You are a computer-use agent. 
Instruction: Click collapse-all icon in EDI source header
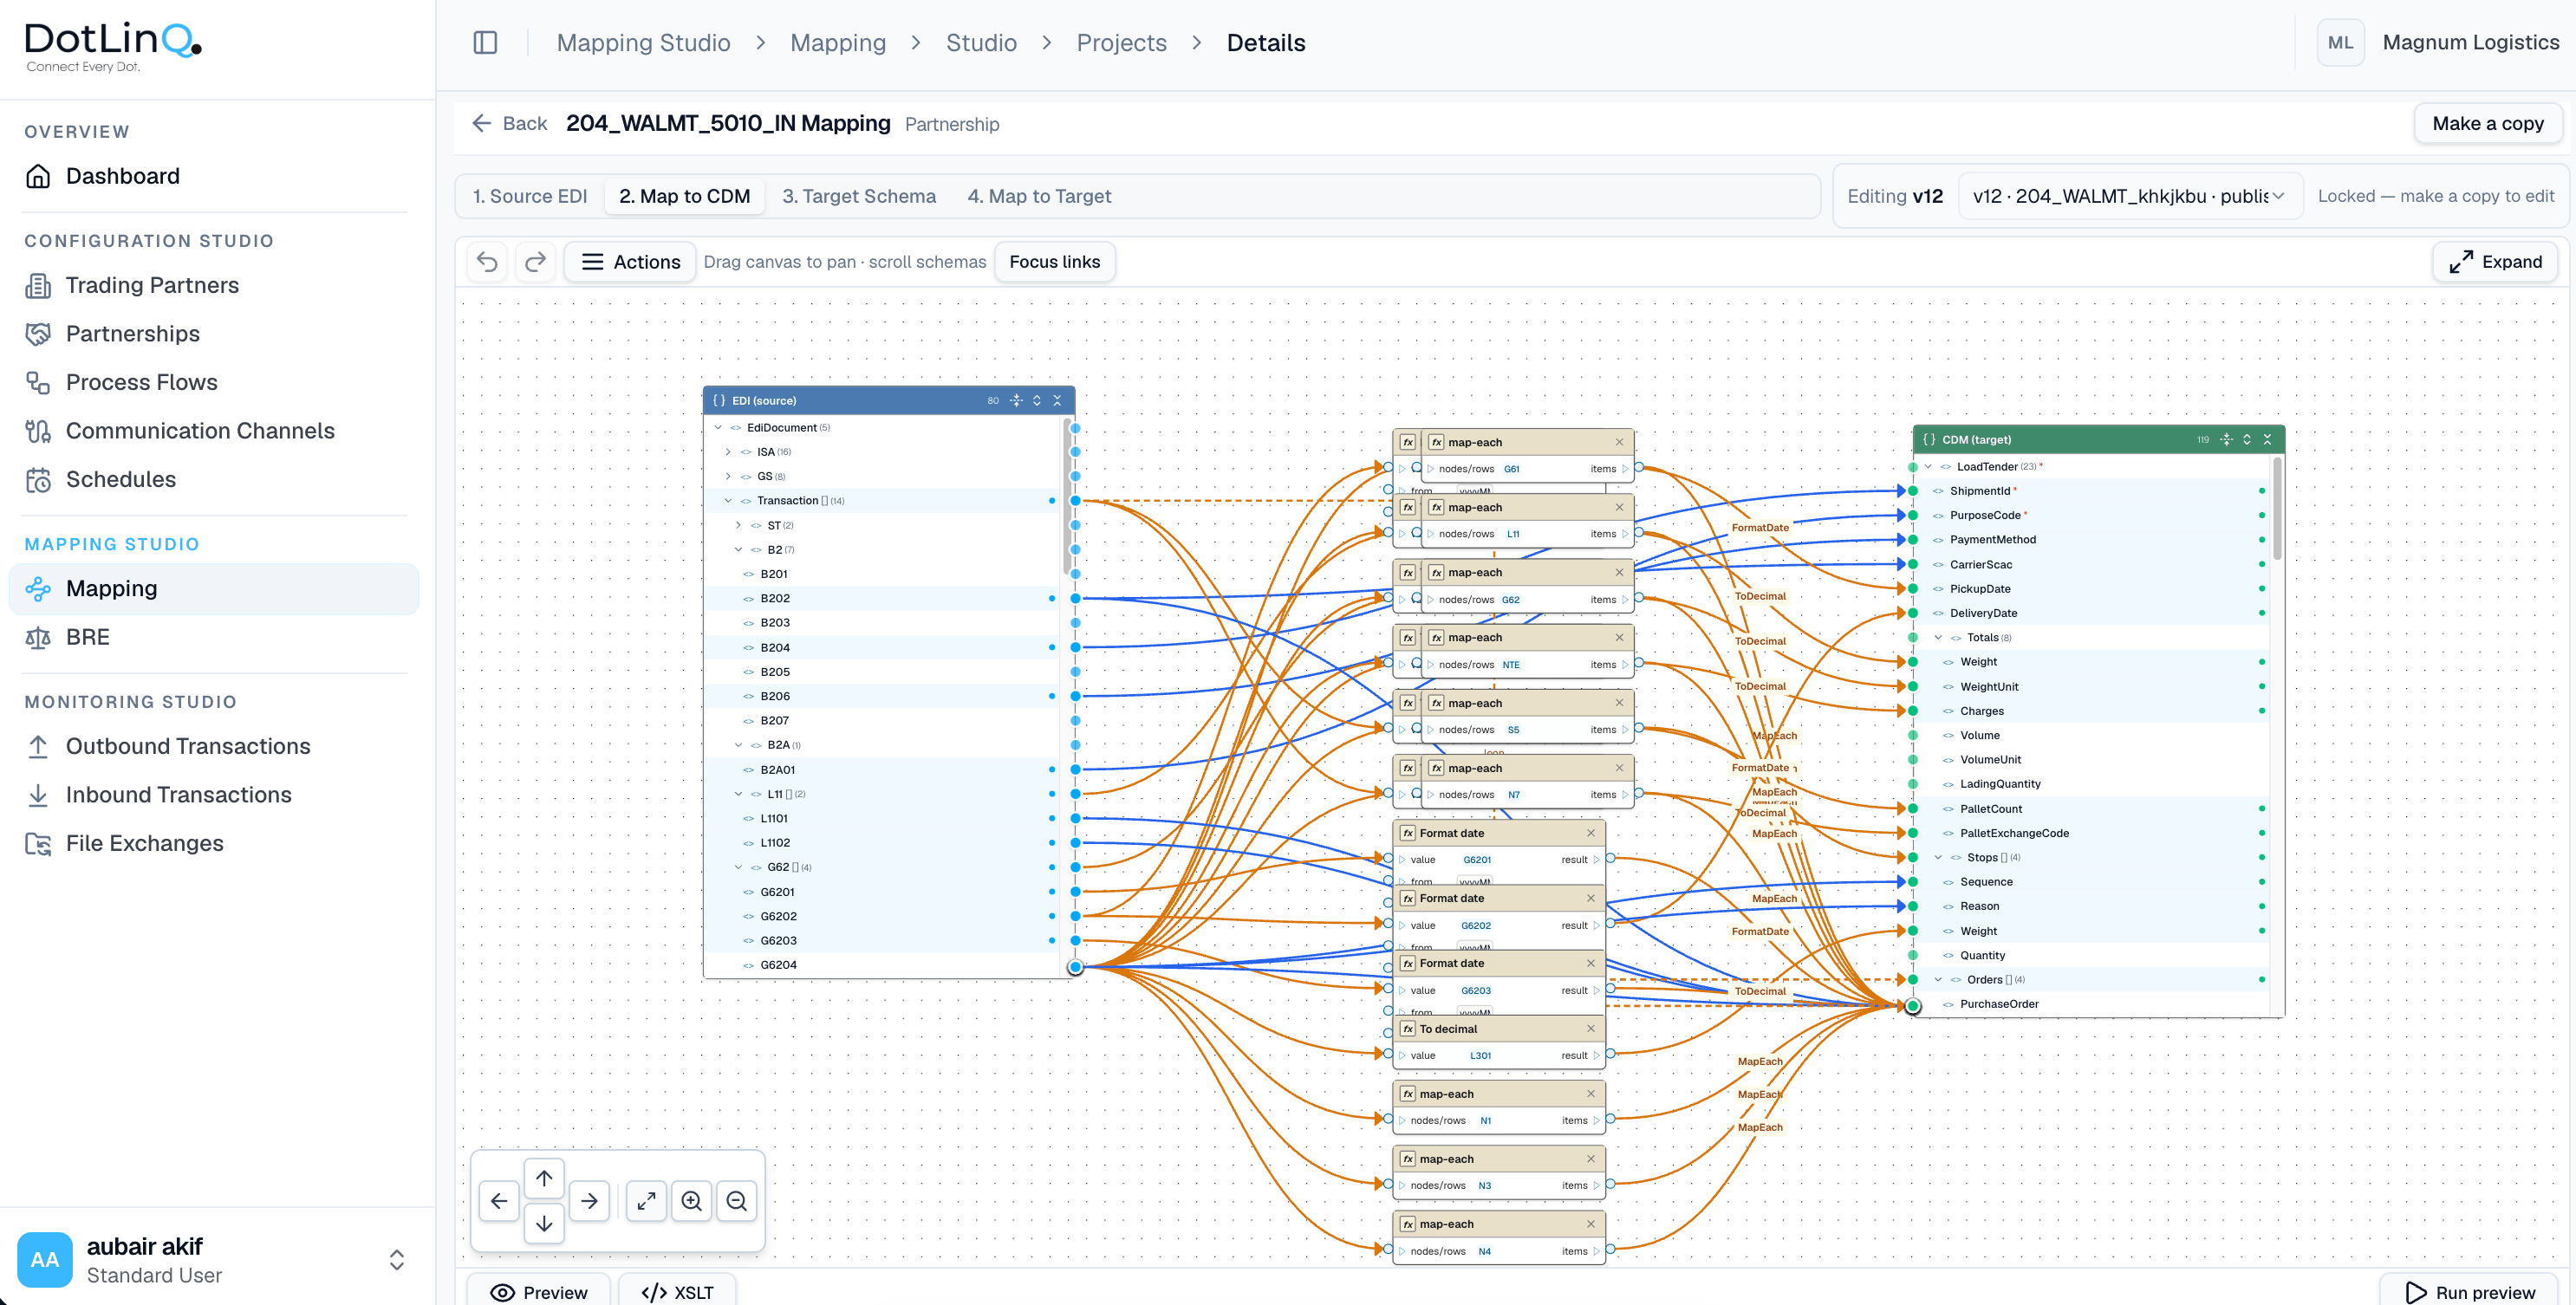click(x=1057, y=400)
